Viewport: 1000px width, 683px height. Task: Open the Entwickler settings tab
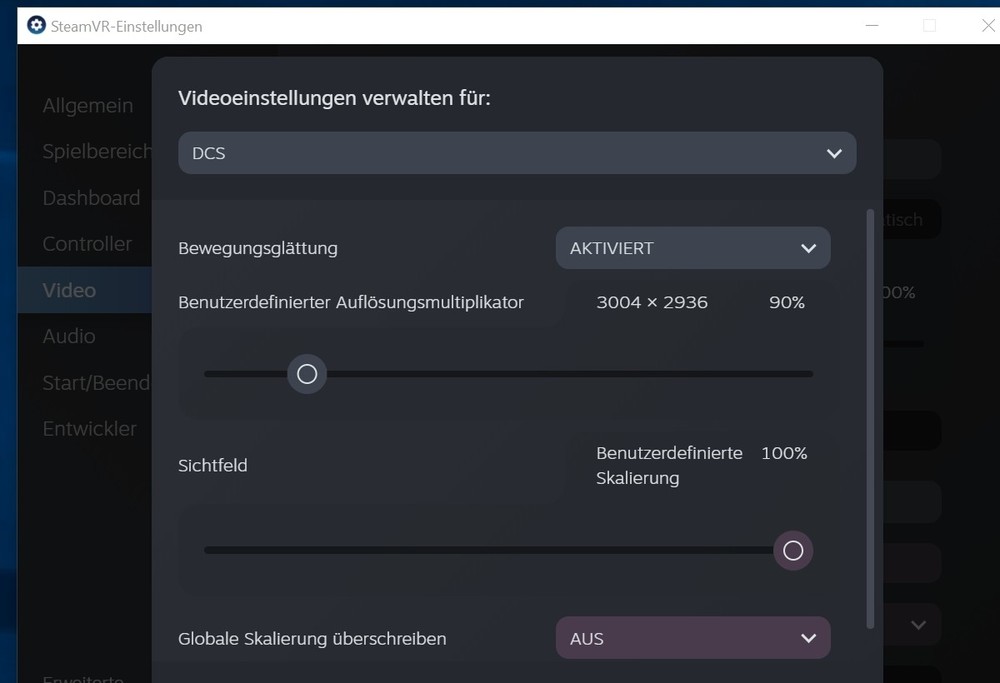pyautogui.click(x=89, y=428)
